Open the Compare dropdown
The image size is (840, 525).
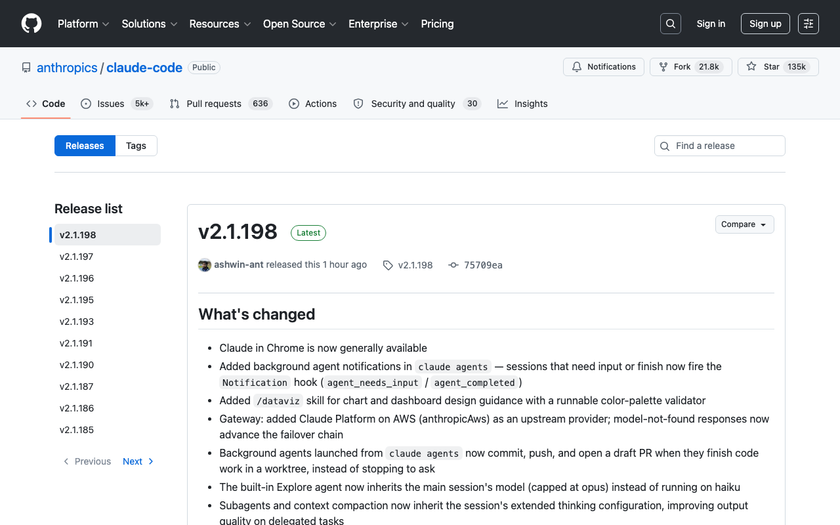pyautogui.click(x=744, y=224)
